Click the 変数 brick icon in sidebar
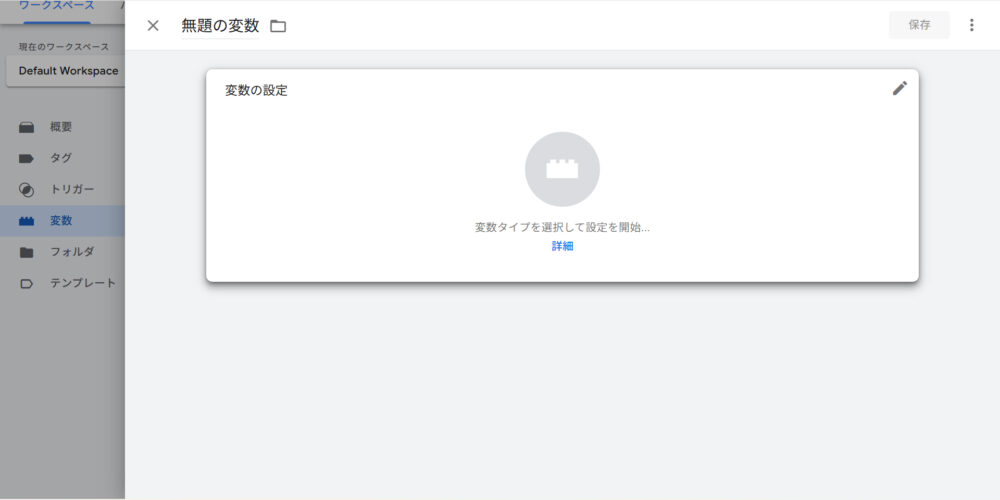Image resolution: width=1000 pixels, height=500 pixels. 27,221
